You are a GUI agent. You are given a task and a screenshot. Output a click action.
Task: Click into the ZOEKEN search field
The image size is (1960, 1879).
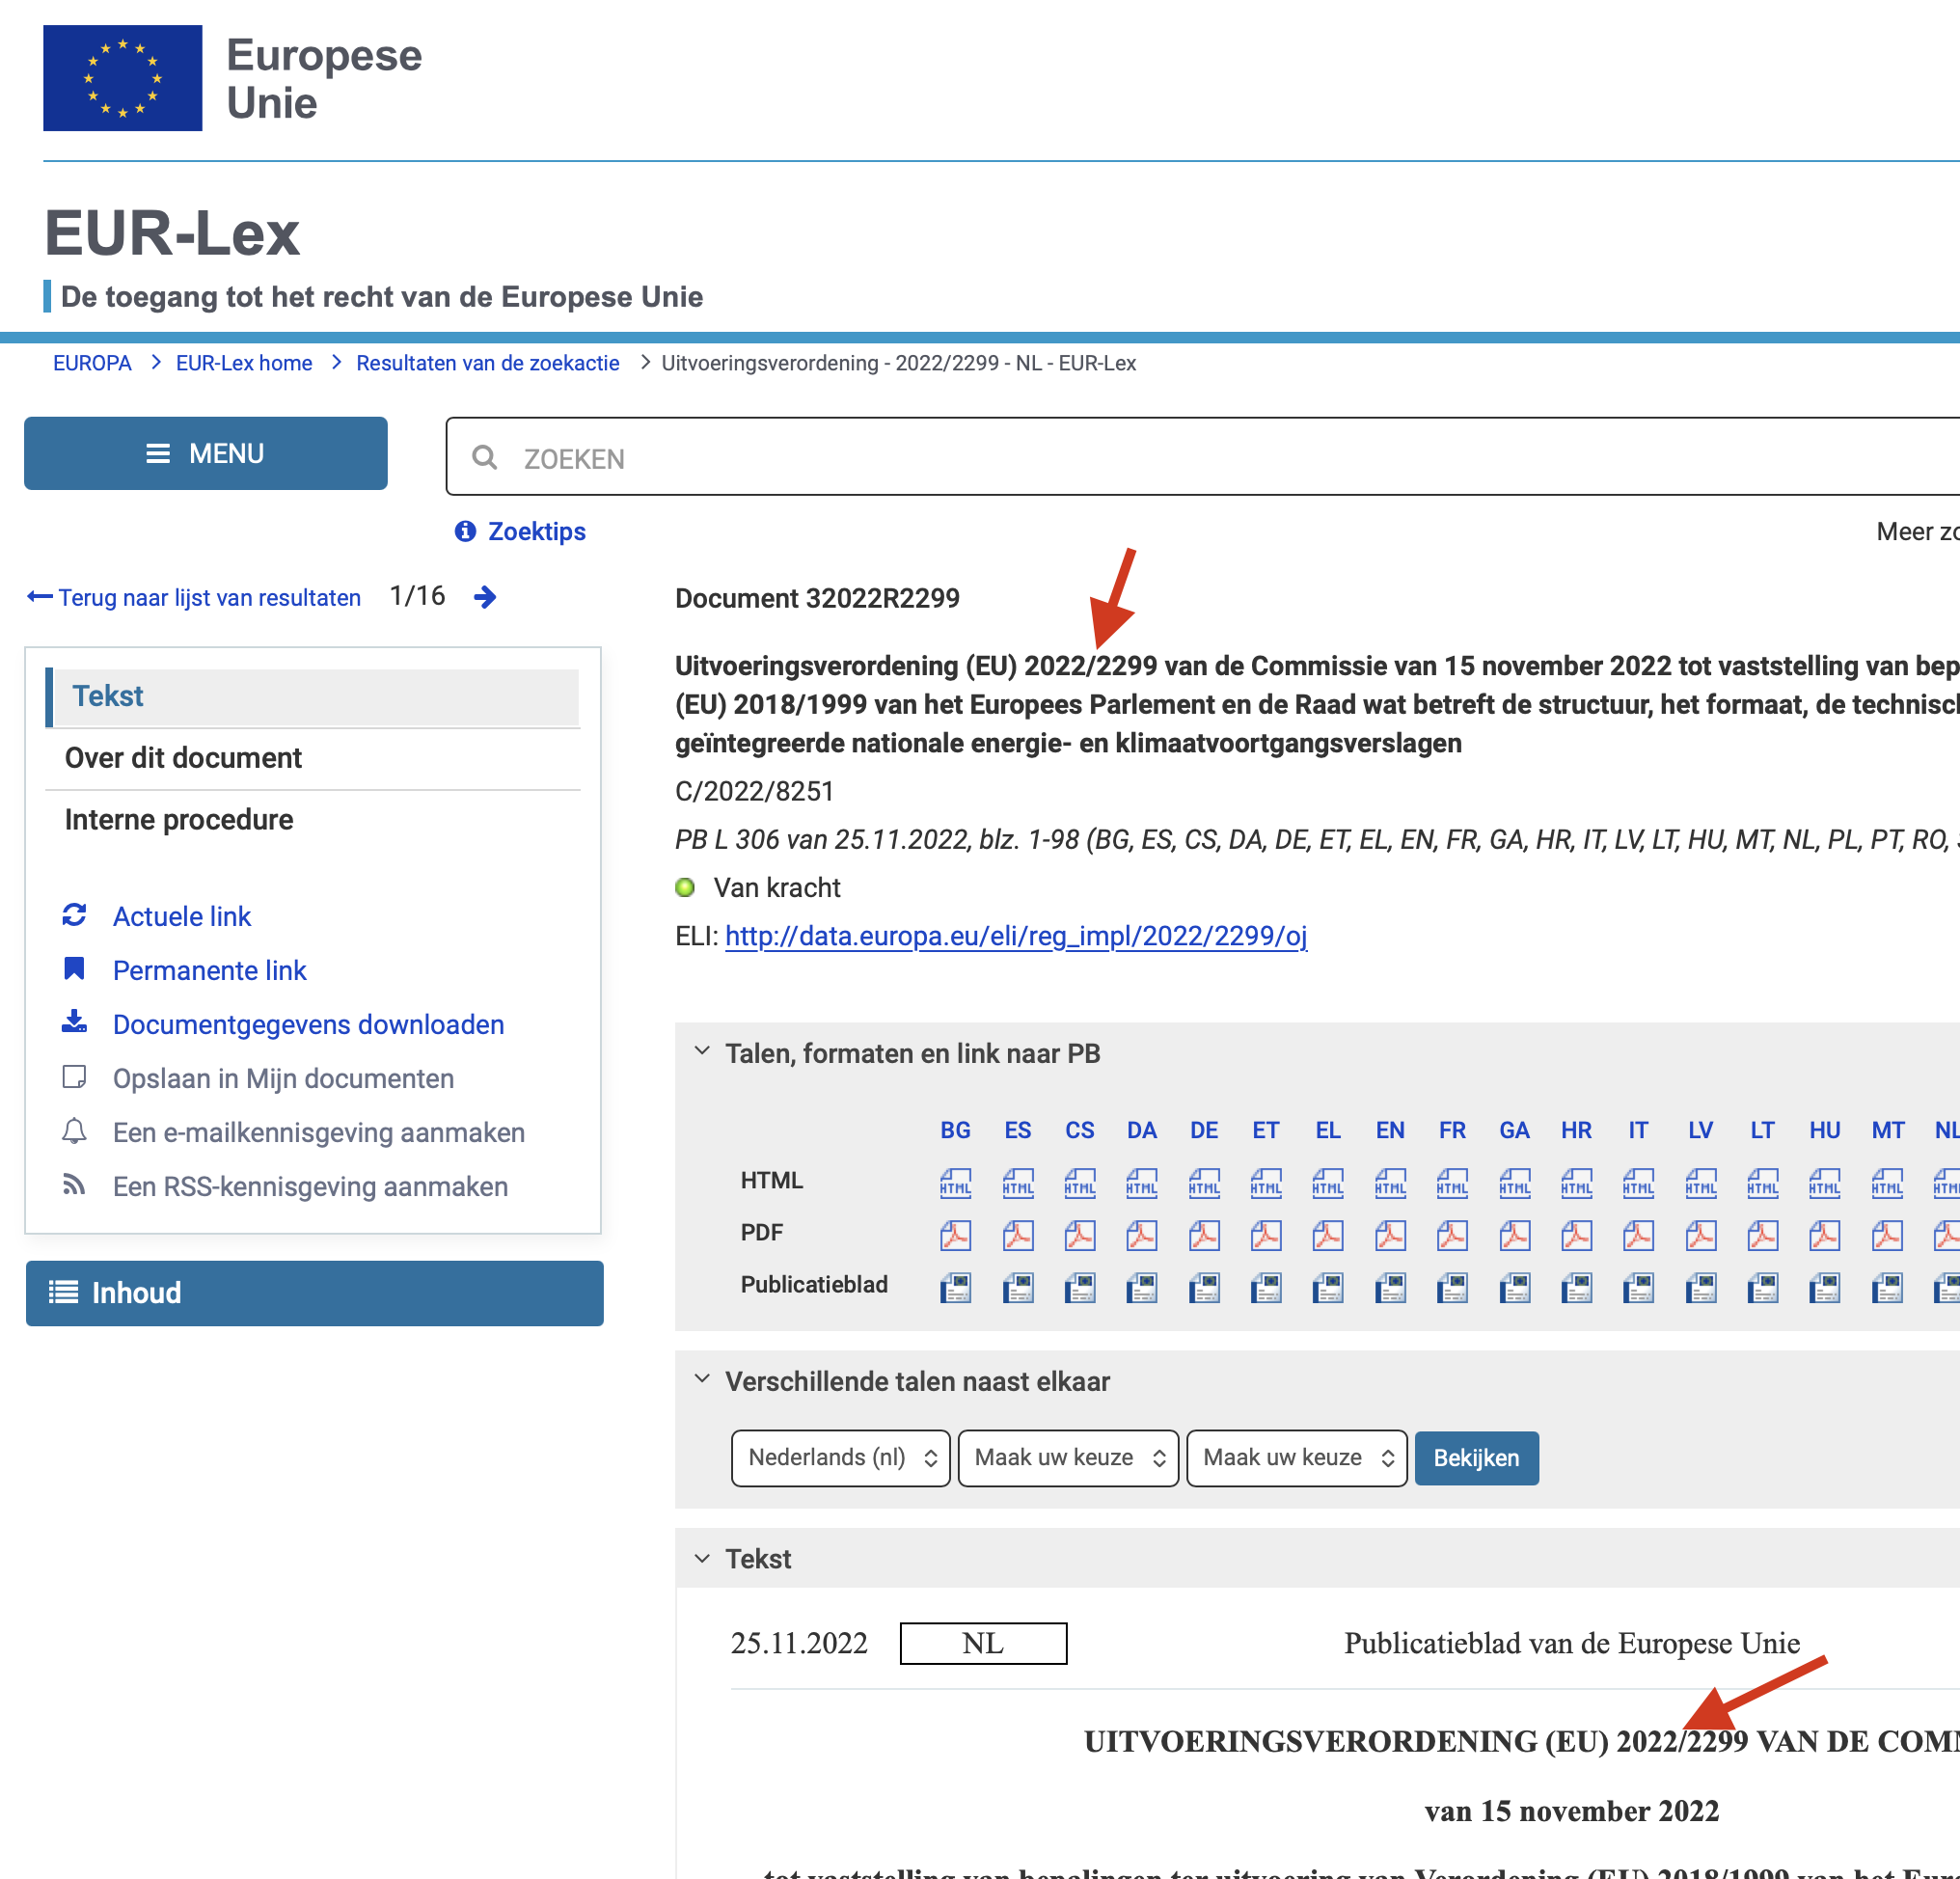click(1202, 456)
